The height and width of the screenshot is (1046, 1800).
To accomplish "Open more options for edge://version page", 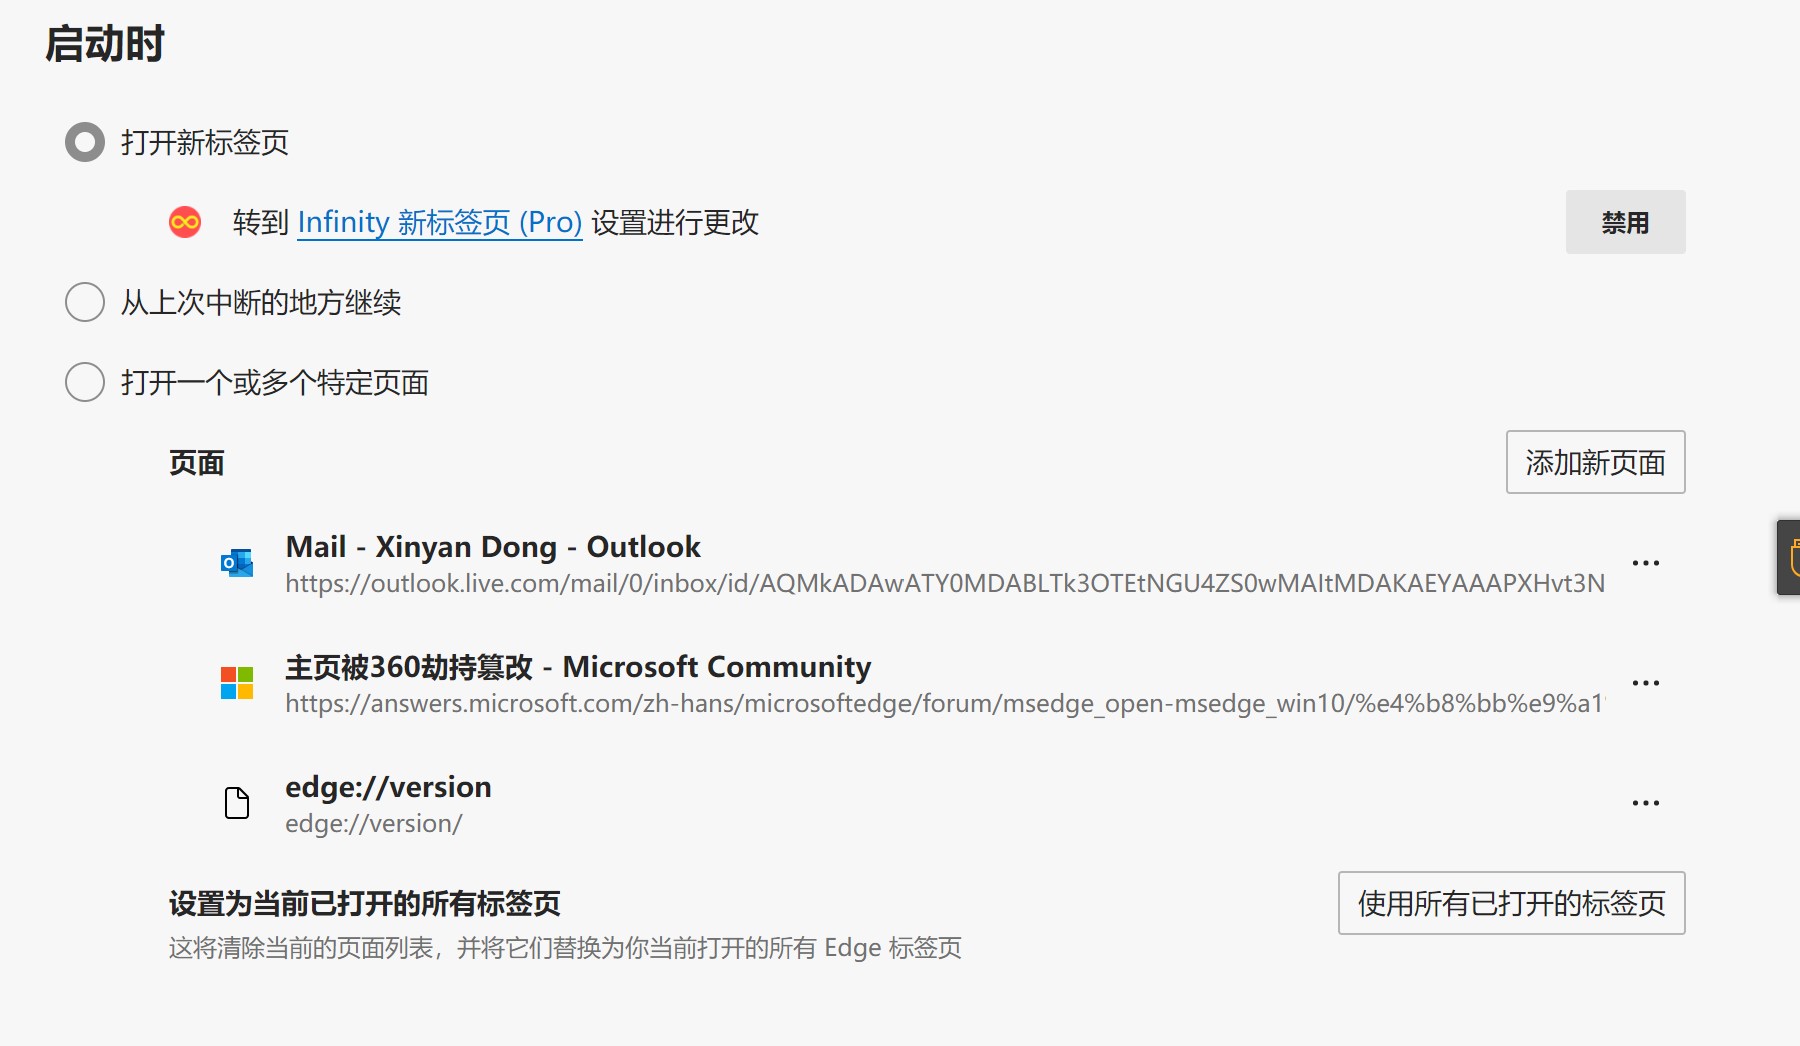I will (x=1645, y=803).
